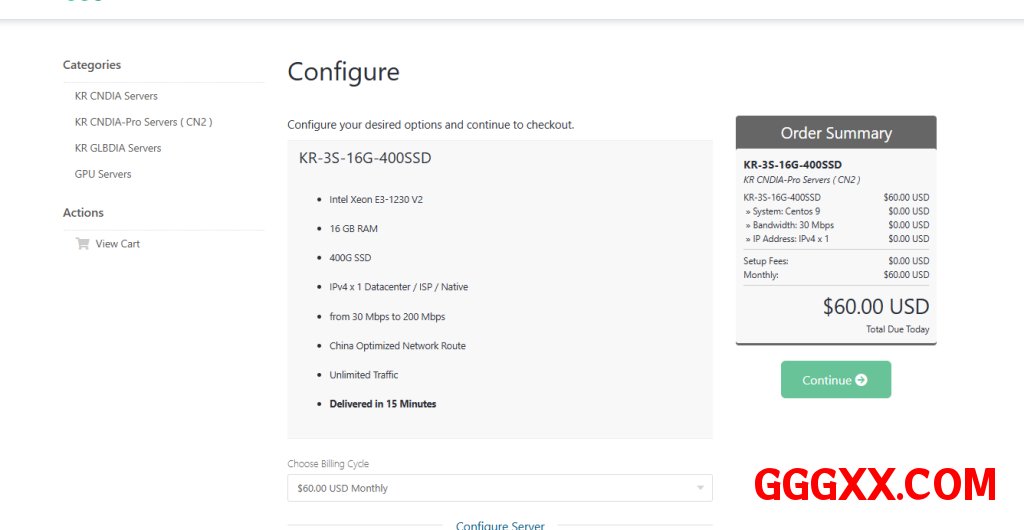Screen dimensions: 1024x530
Task: Click the KR-3S-16G-400SSD product title in configure box
Action: [x=365, y=158]
